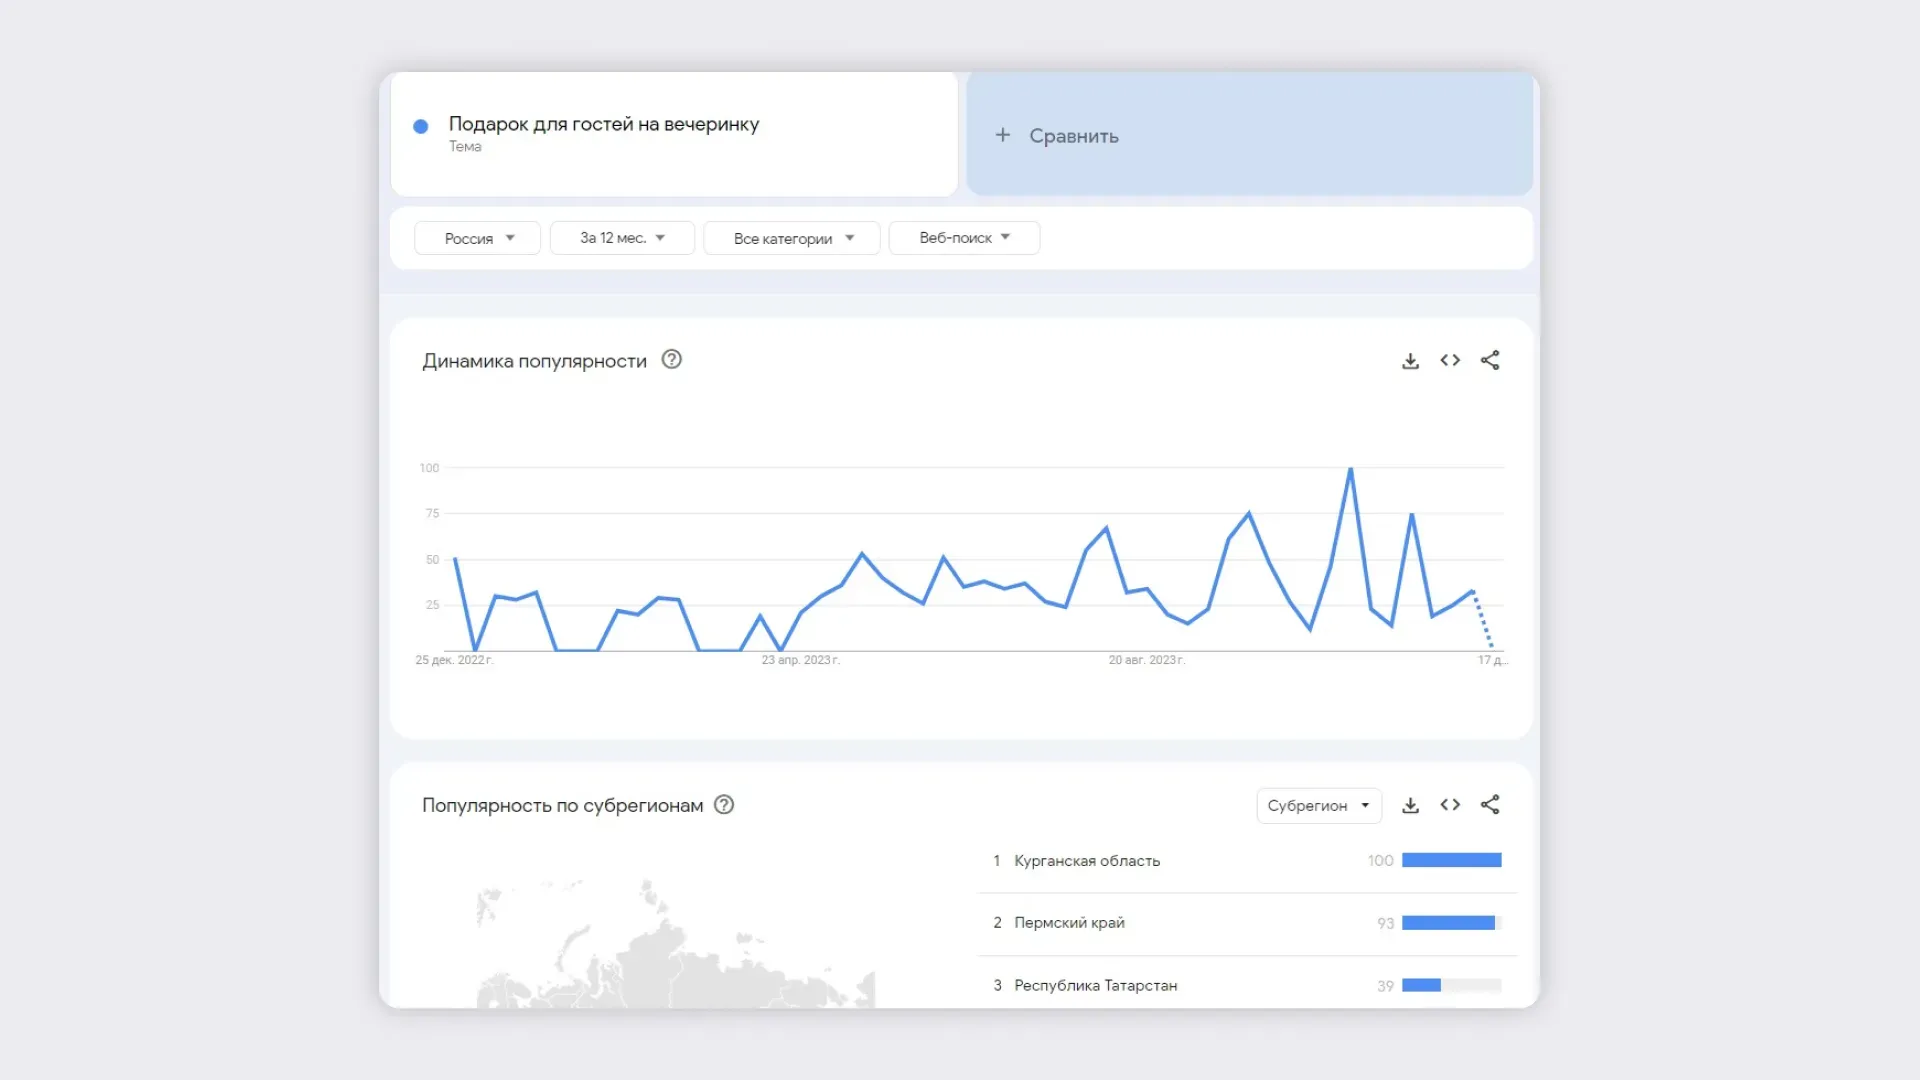The height and width of the screenshot is (1080, 1920).
Task: Download the popularity dynamics chart data
Action: pos(1410,360)
